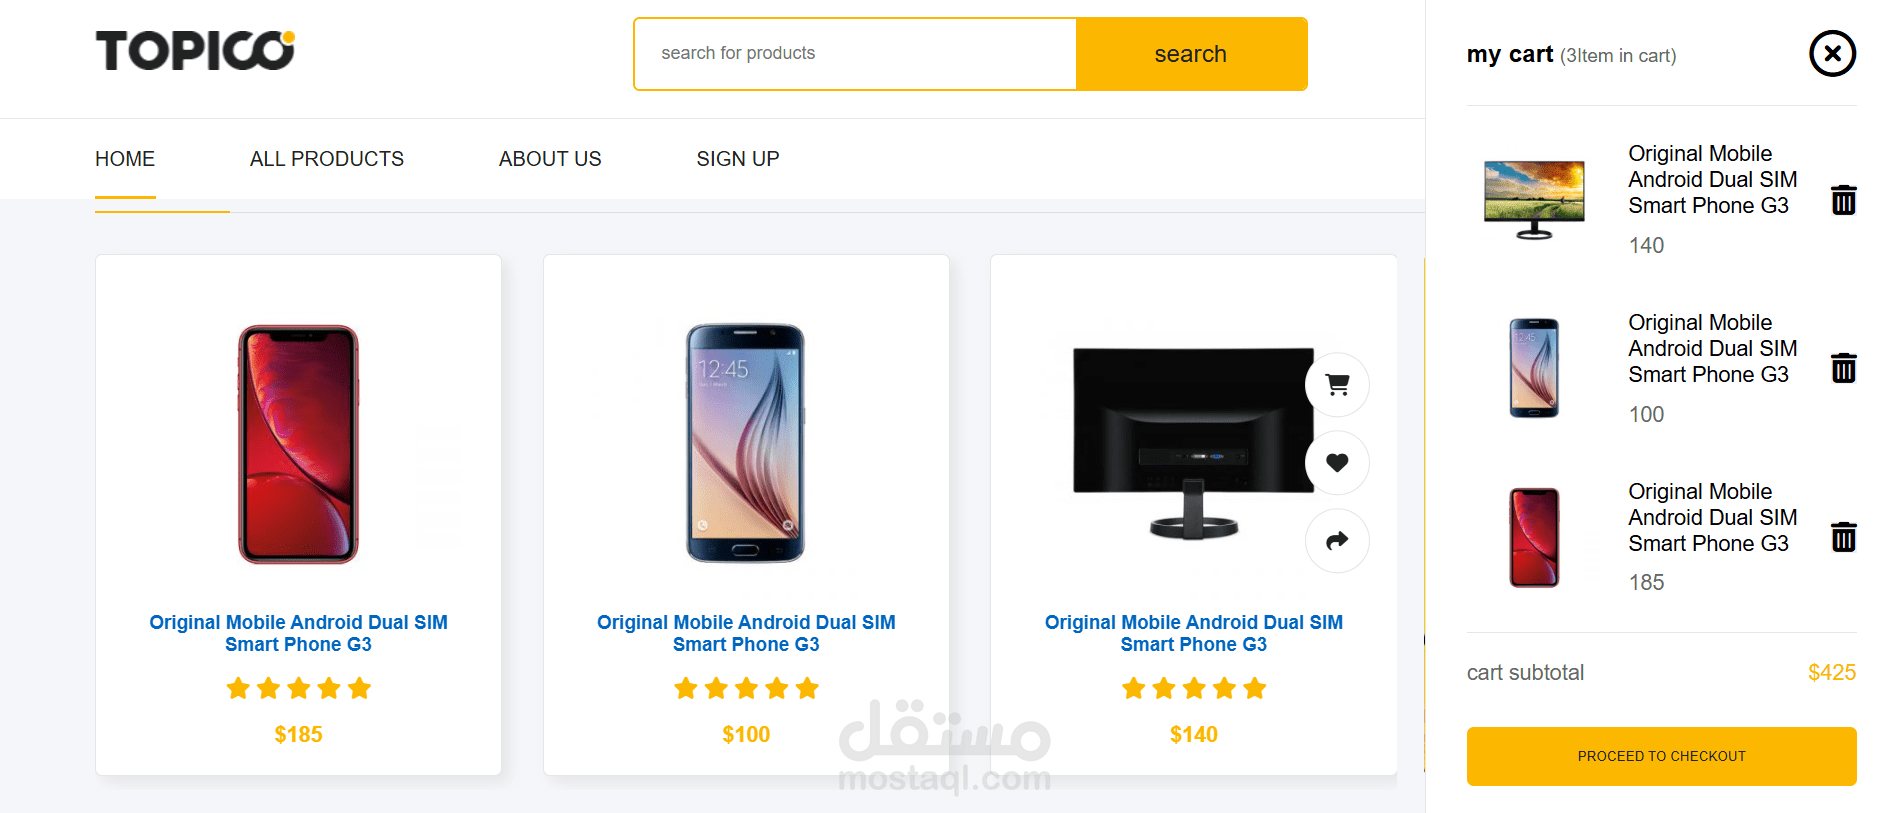Close the my cart panel
Image resolution: width=1891 pixels, height=813 pixels.
(x=1832, y=54)
